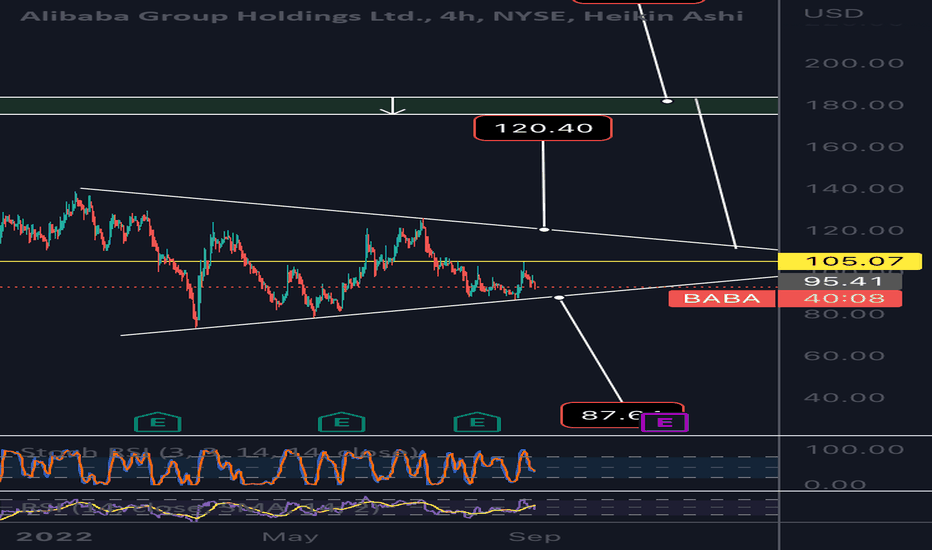Image resolution: width=932 pixels, height=550 pixels.
Task: Click the Alibaba Group Holdings chart title
Action: click(x=382, y=15)
